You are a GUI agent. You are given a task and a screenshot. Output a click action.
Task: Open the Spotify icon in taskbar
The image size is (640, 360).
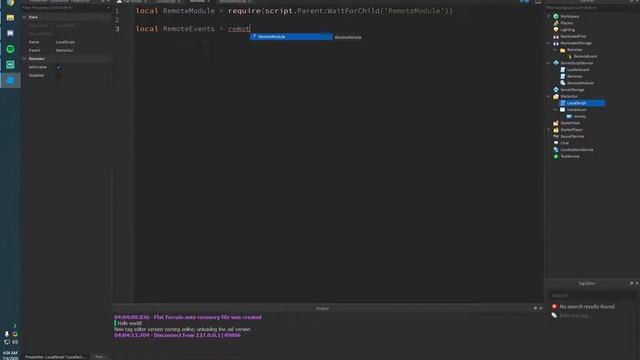[10, 49]
